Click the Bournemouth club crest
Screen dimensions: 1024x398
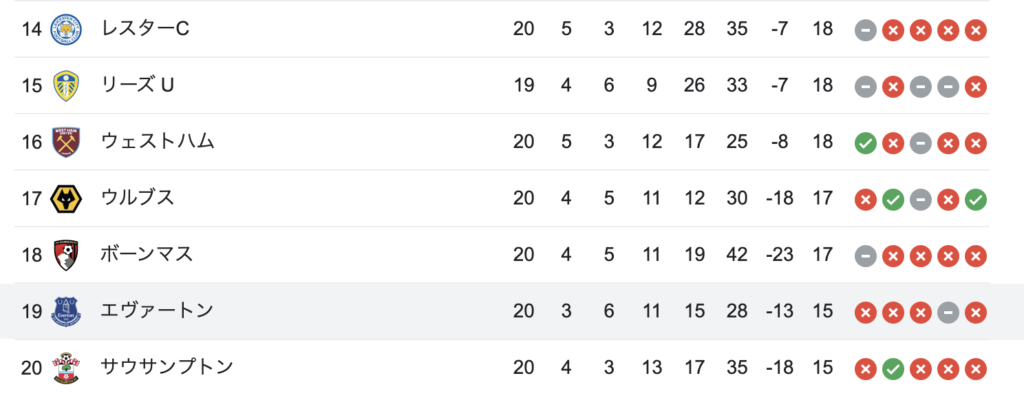click(x=67, y=256)
